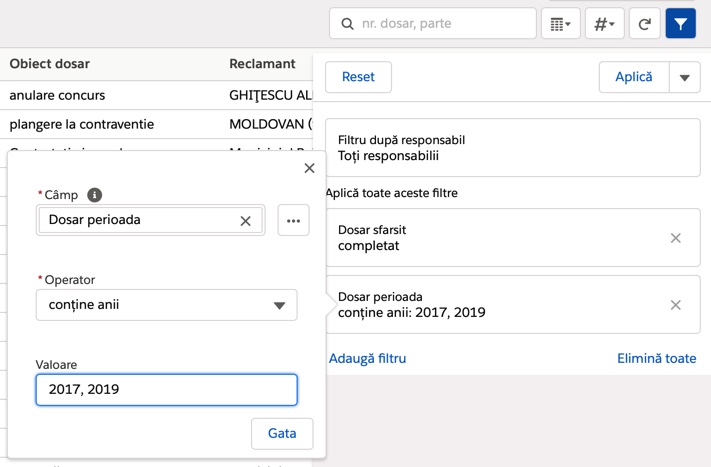Screen dimensions: 711x467
Task: Click the refresh list icon
Action: 644,24
